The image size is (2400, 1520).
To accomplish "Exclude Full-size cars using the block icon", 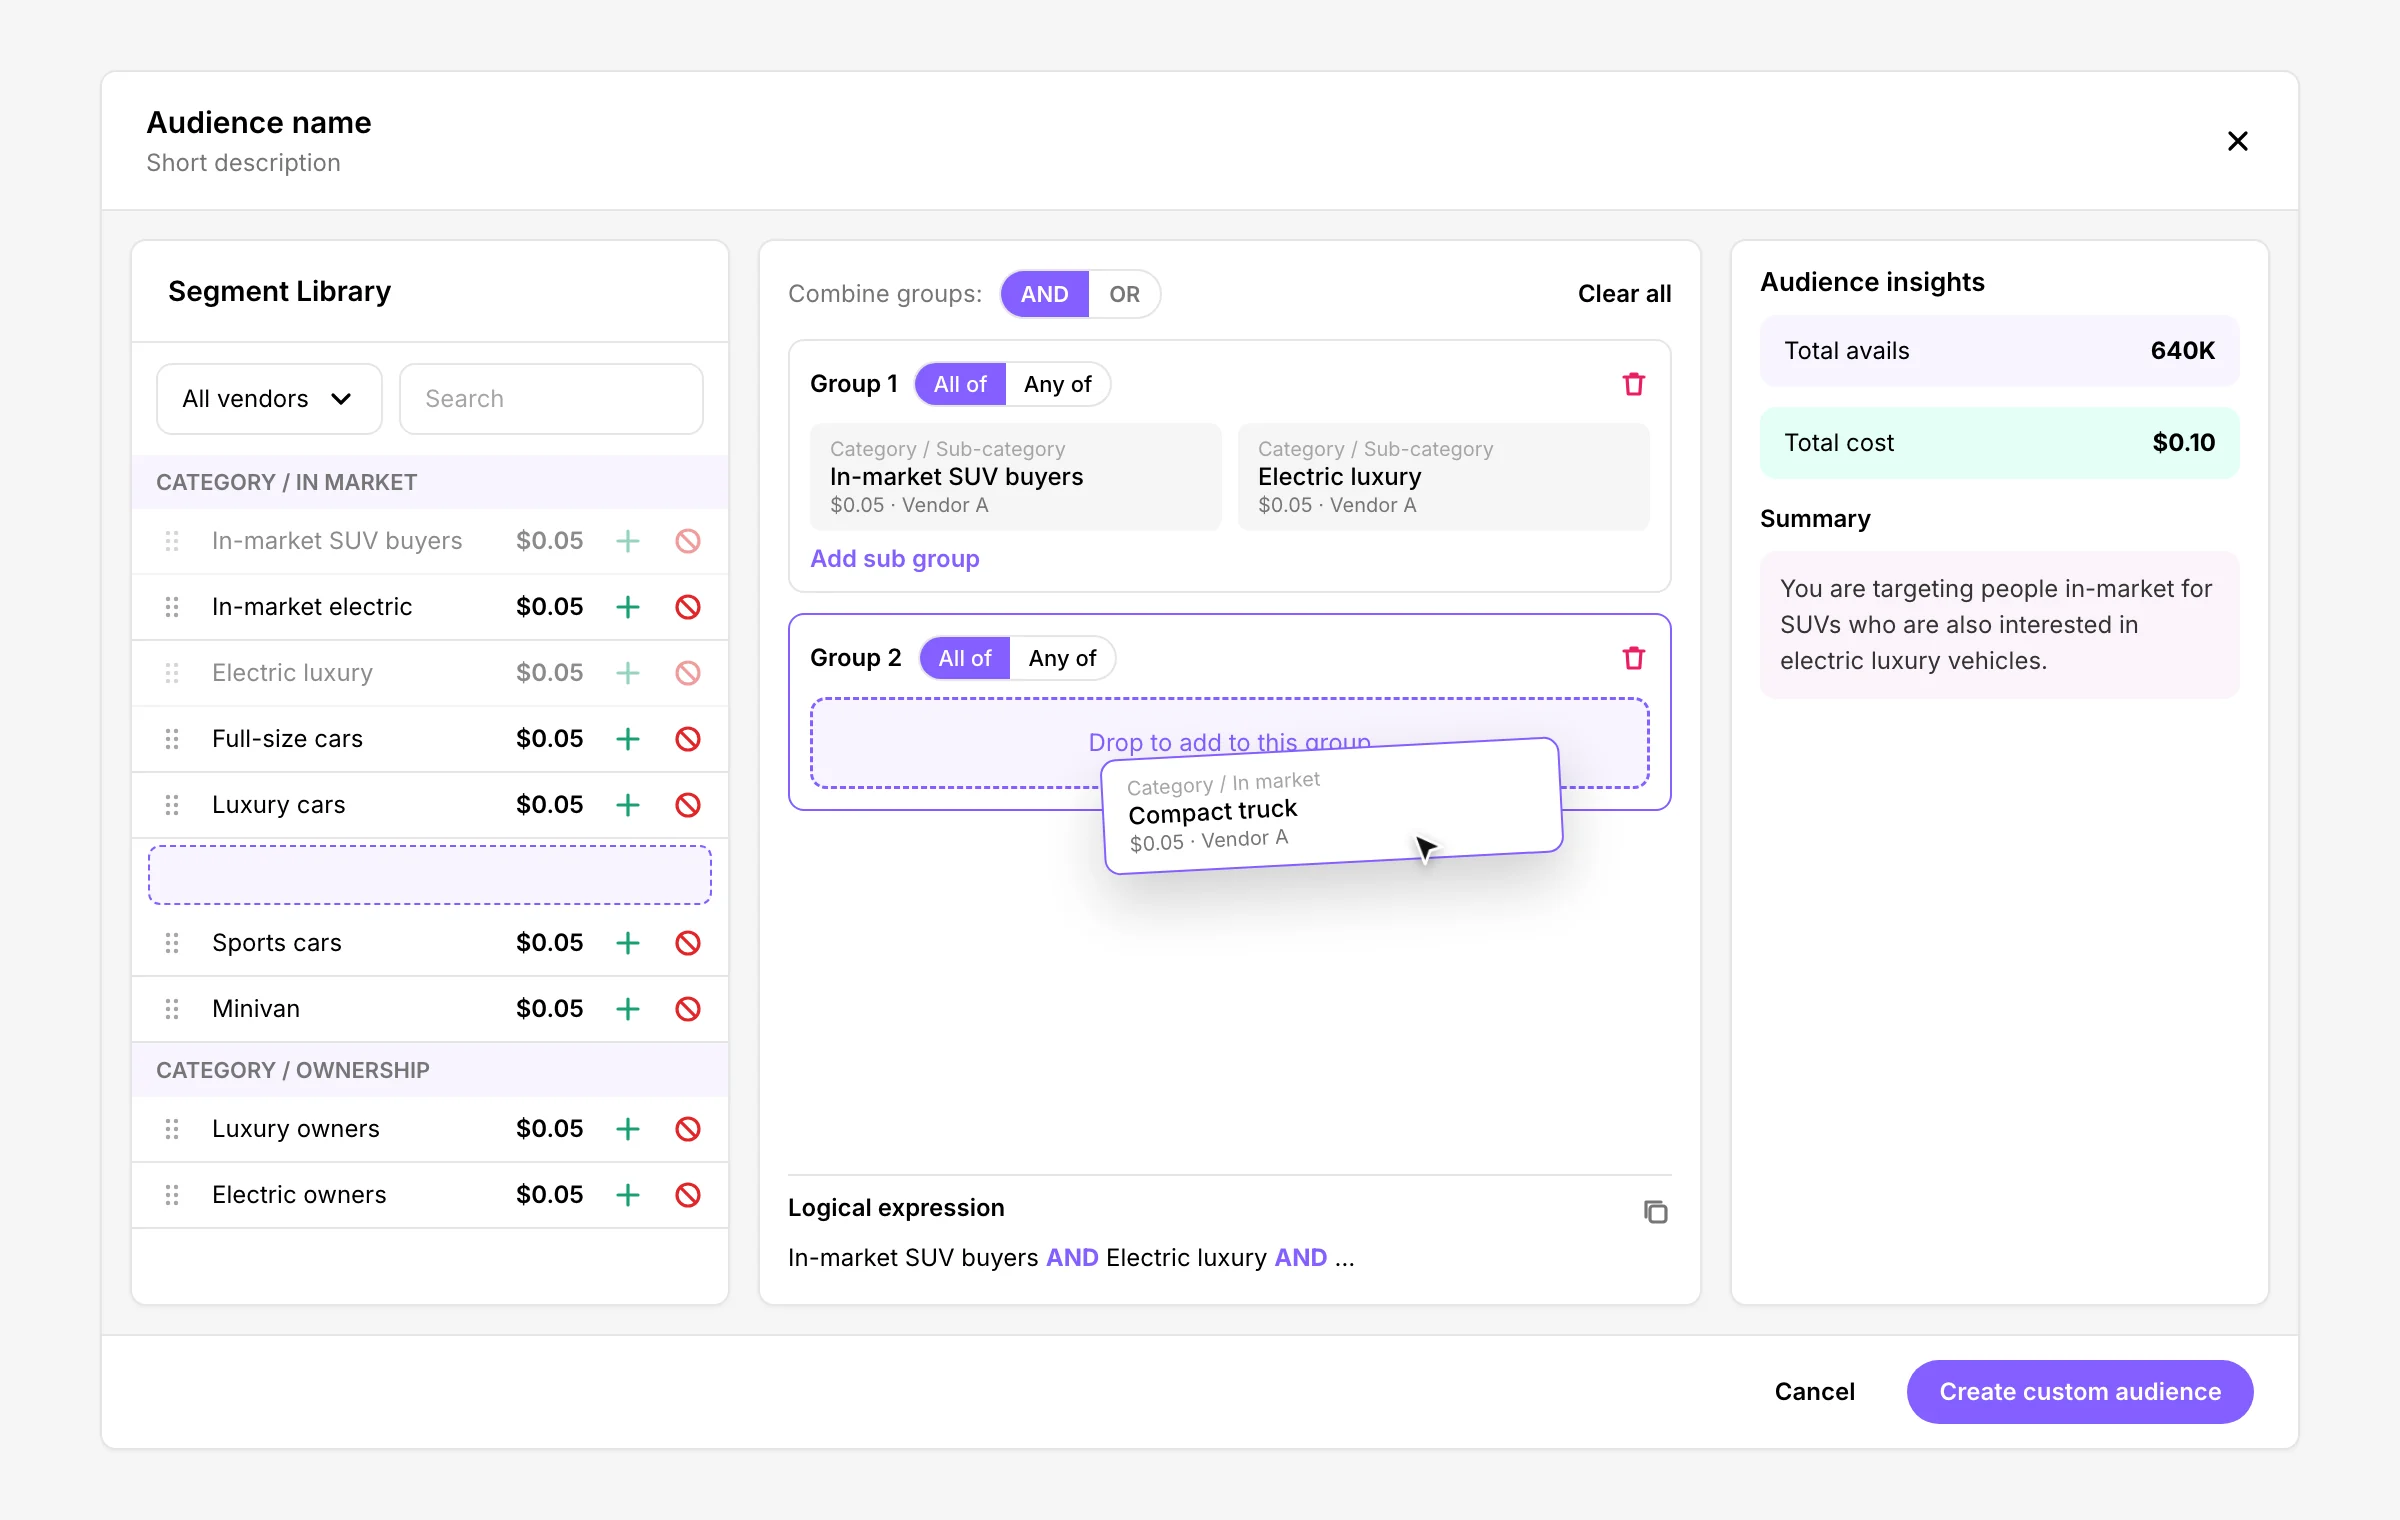I will [688, 739].
